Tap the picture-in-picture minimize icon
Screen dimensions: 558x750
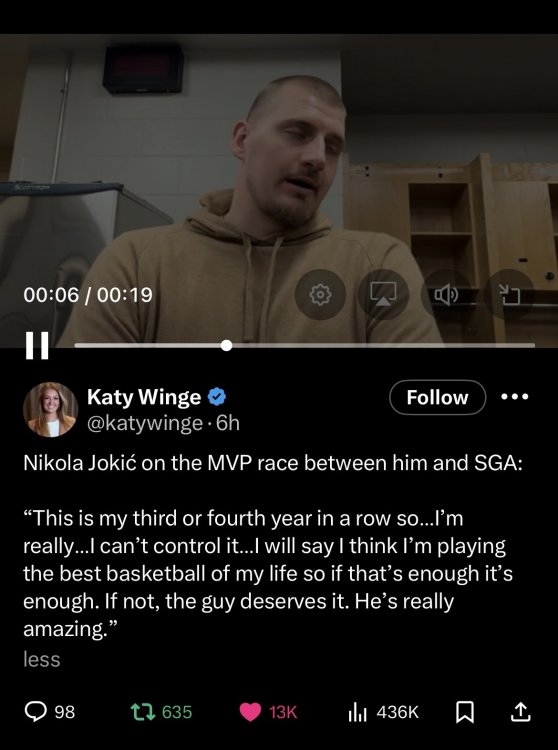(509, 294)
